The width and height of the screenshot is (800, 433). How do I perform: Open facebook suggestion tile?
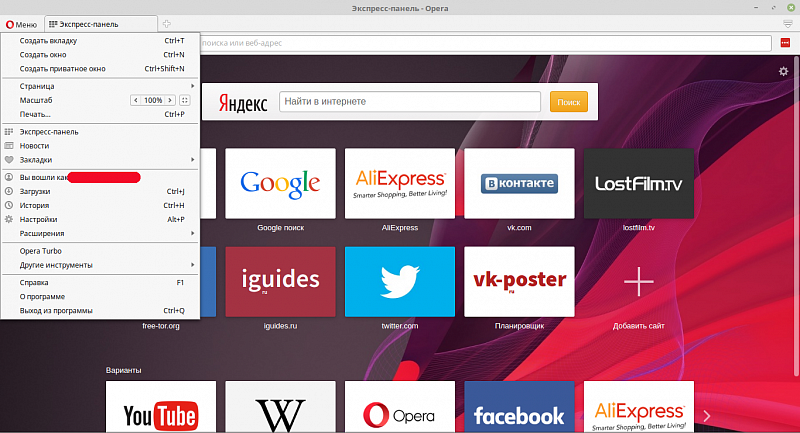point(519,407)
